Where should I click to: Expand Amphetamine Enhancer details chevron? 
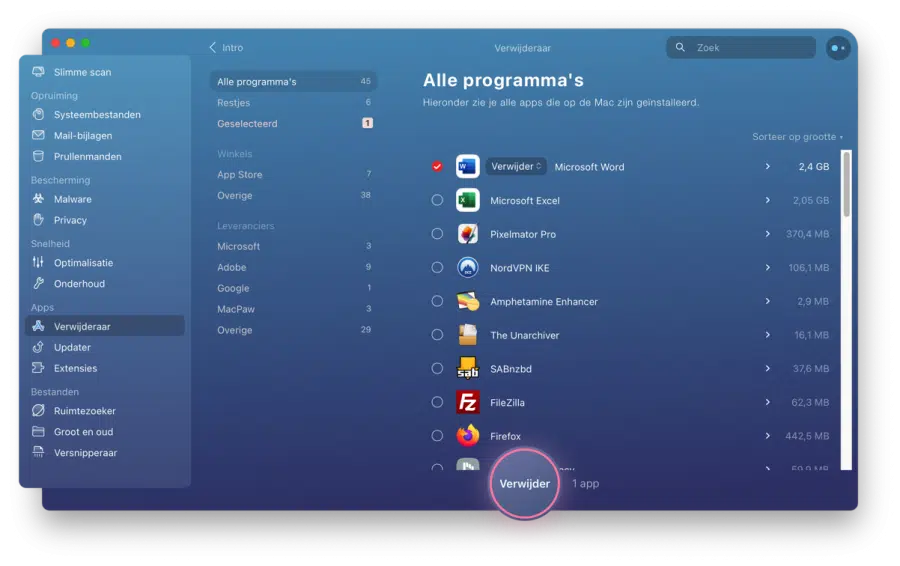coord(767,301)
